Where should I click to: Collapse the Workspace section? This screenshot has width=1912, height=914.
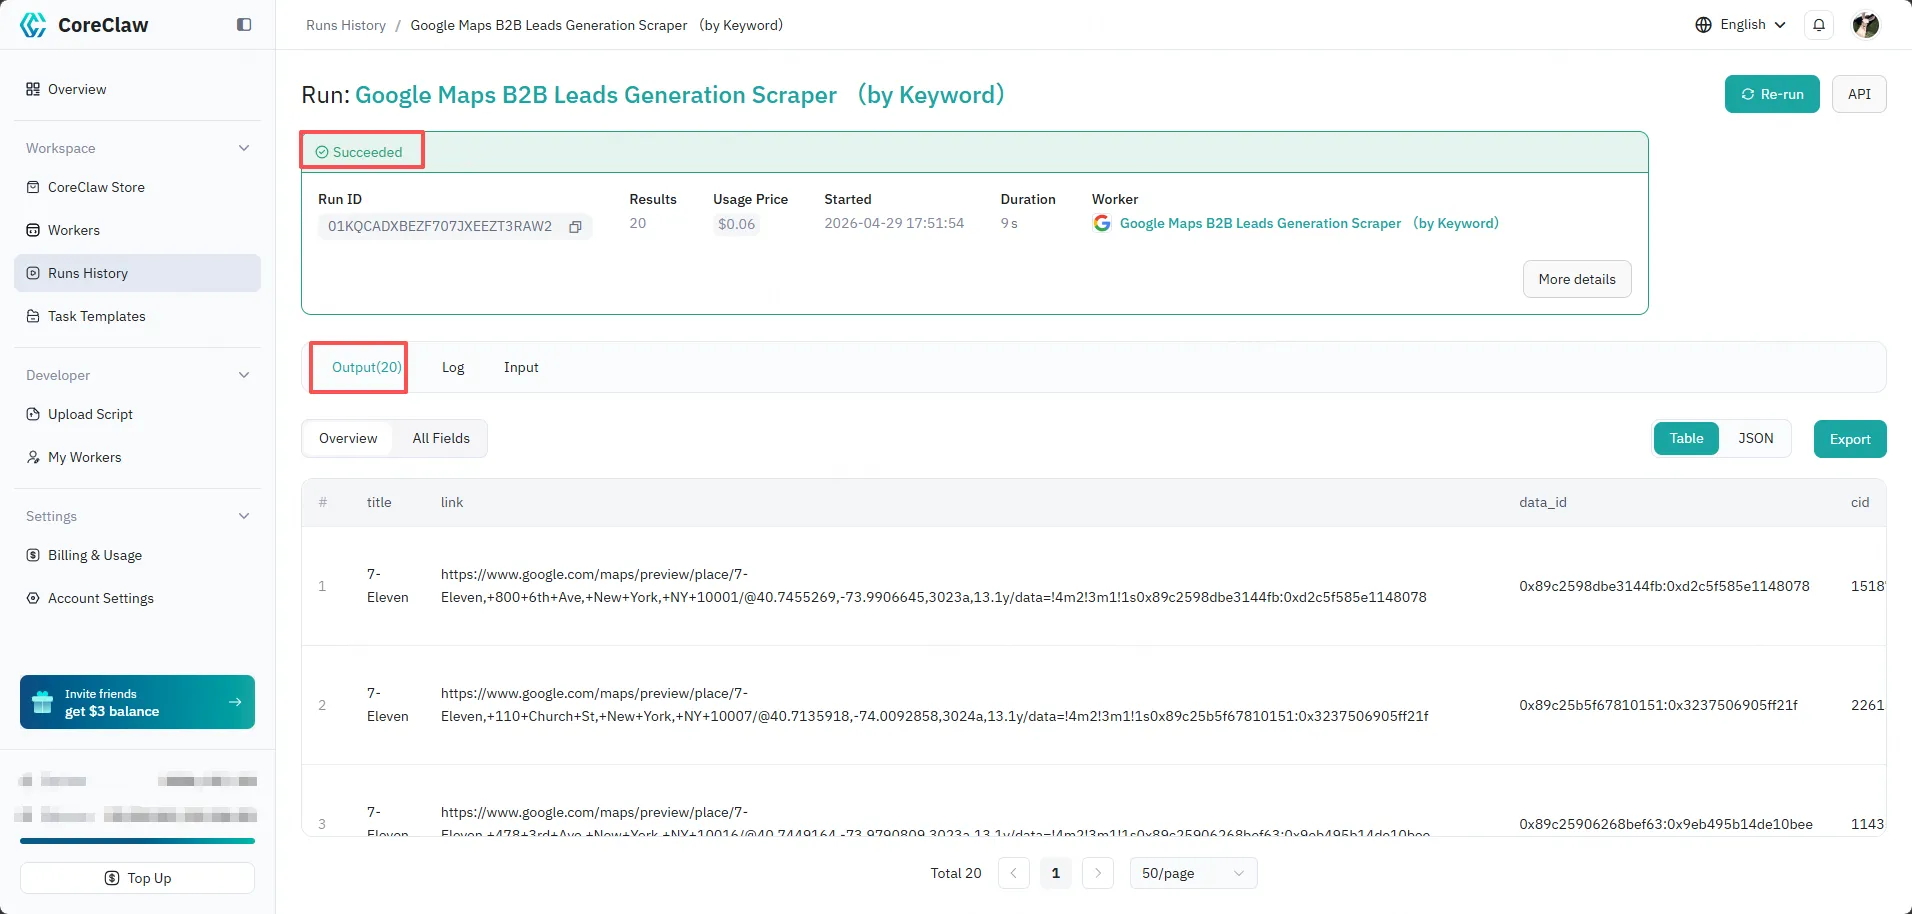pyautogui.click(x=244, y=148)
